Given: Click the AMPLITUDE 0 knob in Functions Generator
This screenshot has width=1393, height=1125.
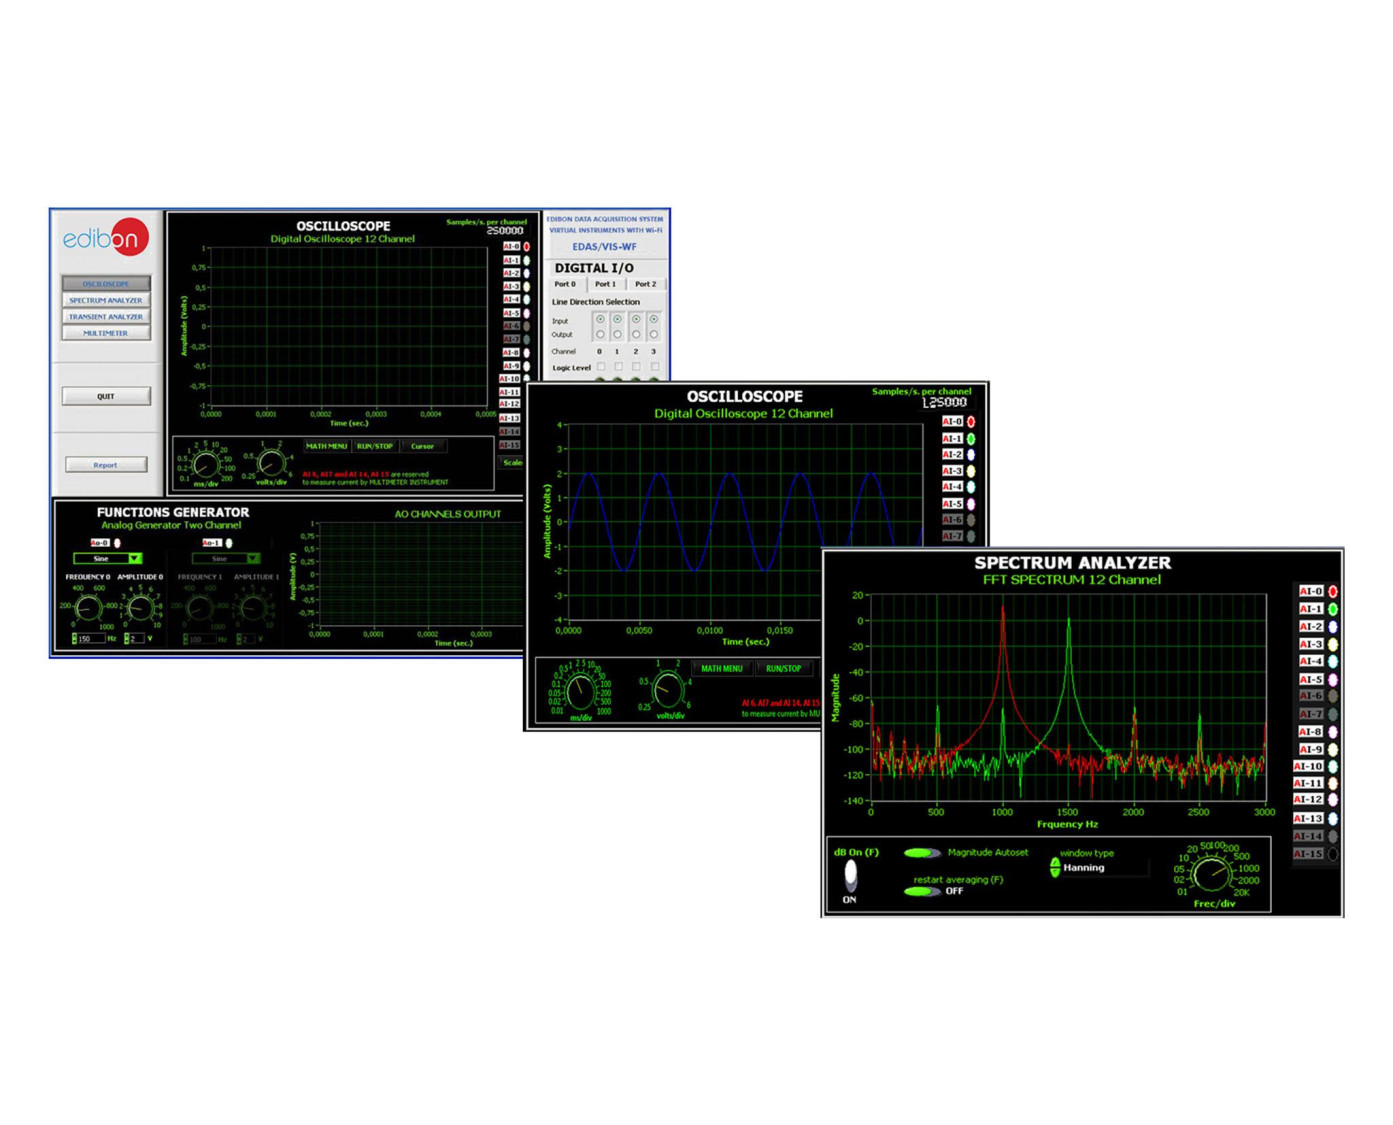Looking at the screenshot, I should point(141,606).
